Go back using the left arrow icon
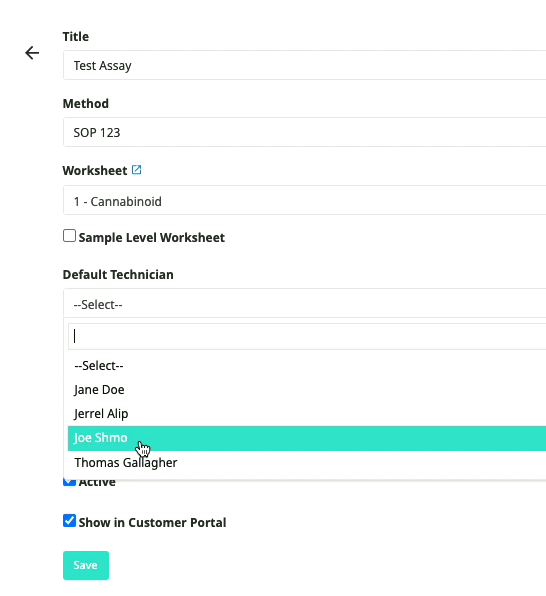The width and height of the screenshot is (546, 596). click(32, 53)
